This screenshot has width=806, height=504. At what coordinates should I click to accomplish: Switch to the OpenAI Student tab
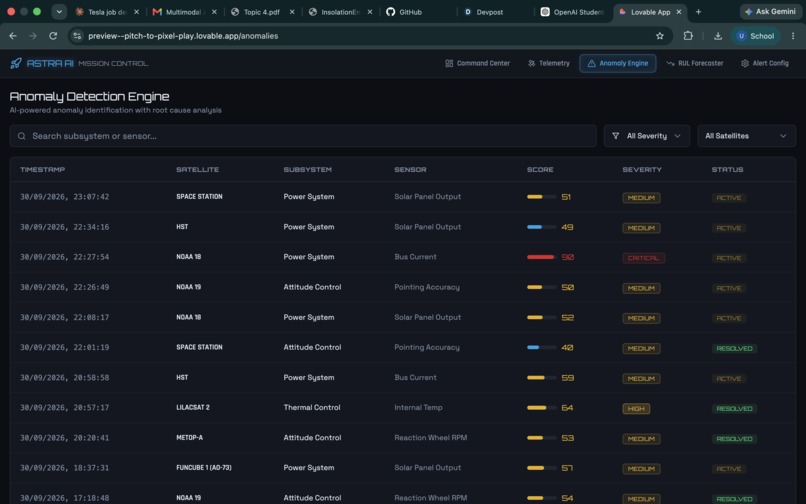573,12
